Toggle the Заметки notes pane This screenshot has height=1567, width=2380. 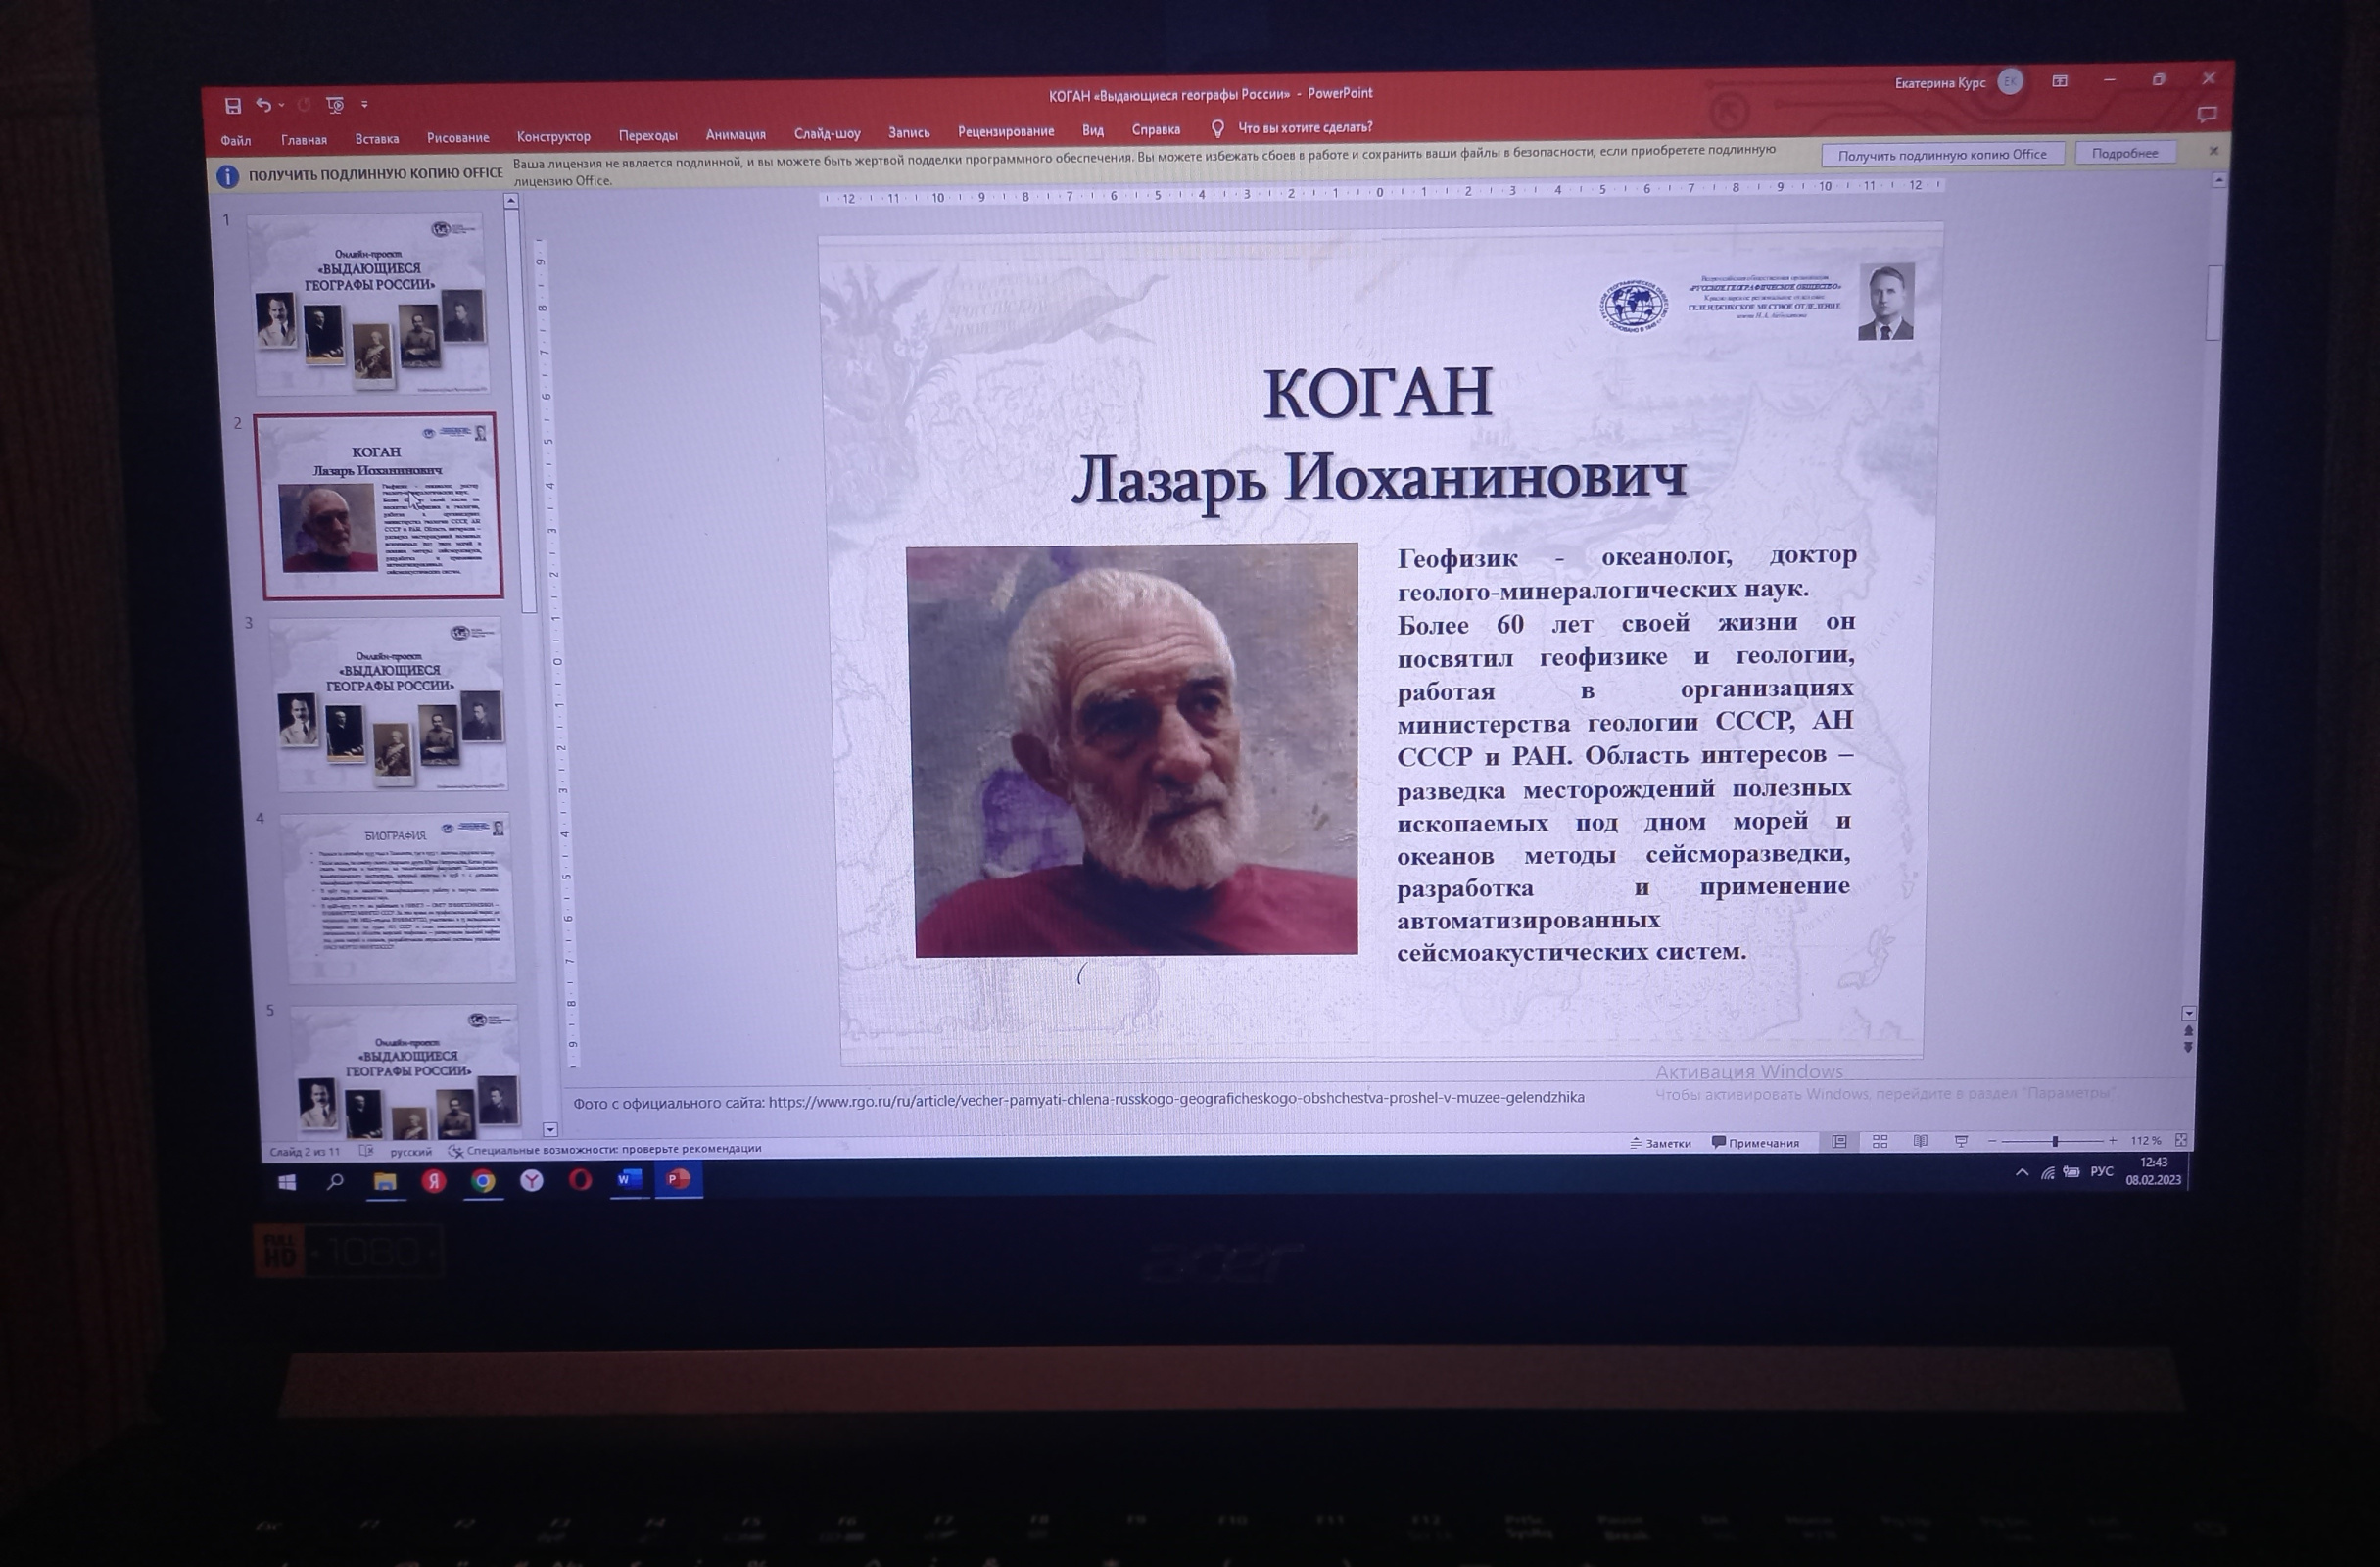pyautogui.click(x=1661, y=1143)
